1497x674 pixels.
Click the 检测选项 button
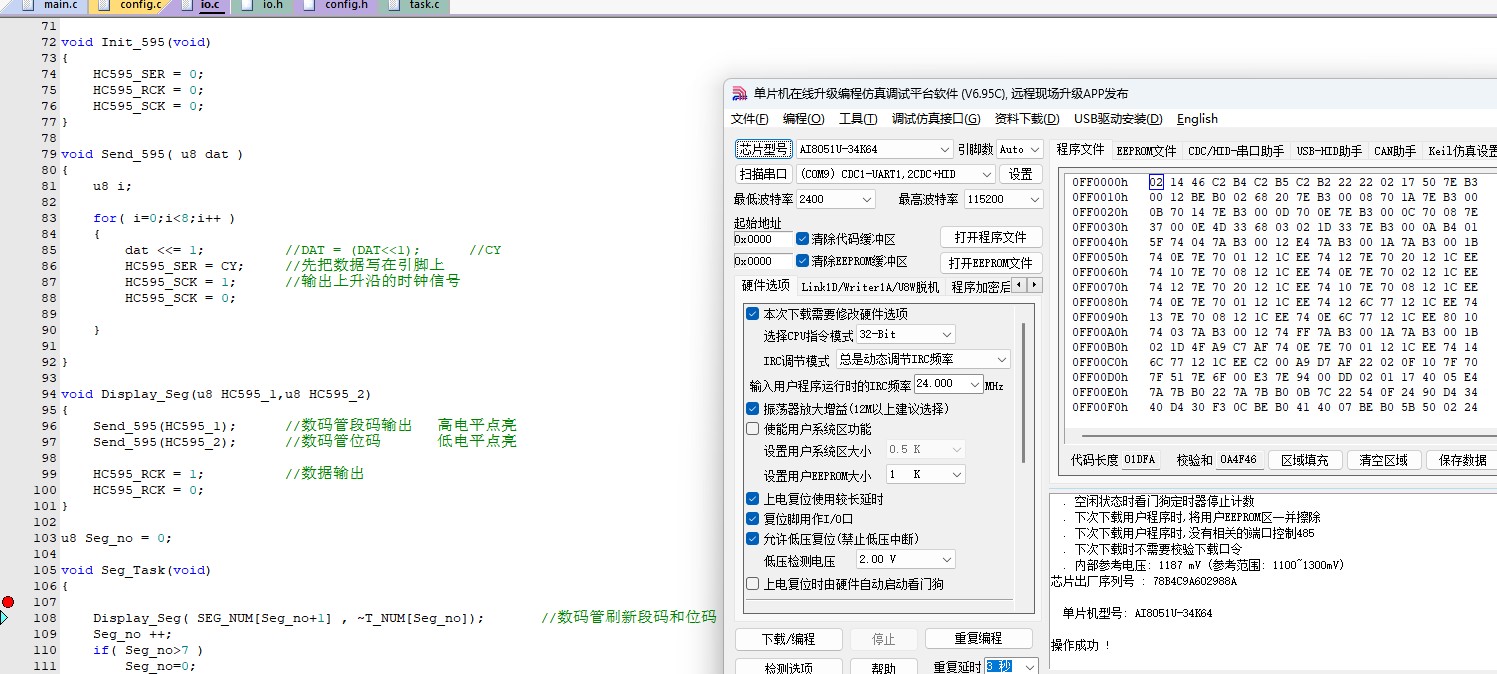(788, 667)
